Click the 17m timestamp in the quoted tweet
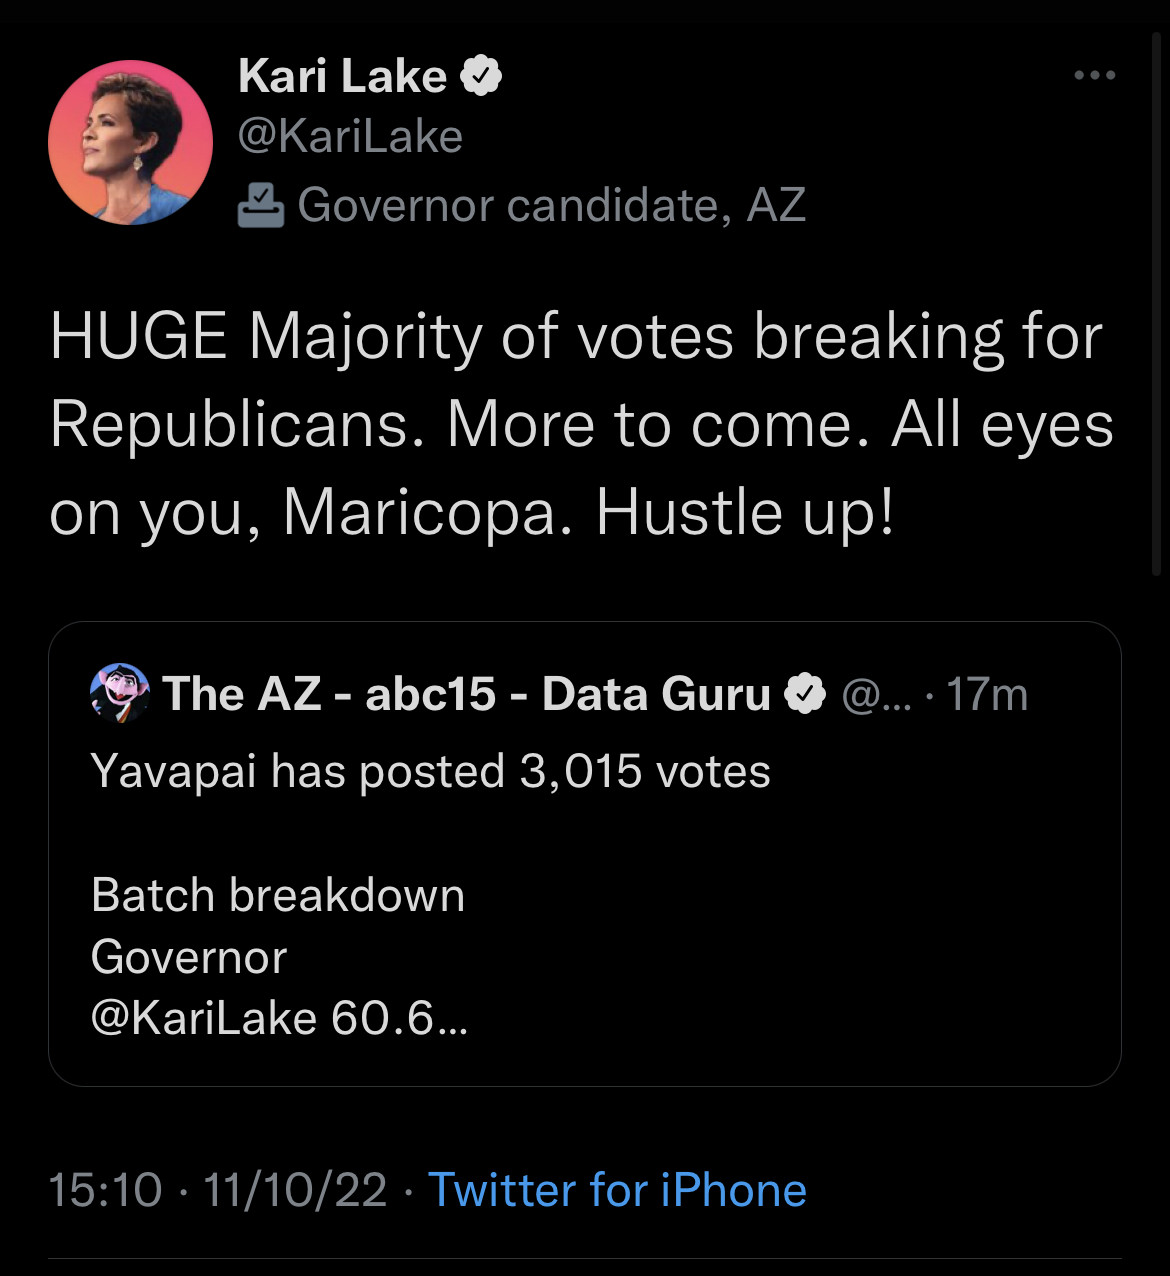The width and height of the screenshot is (1170, 1276). 987,695
